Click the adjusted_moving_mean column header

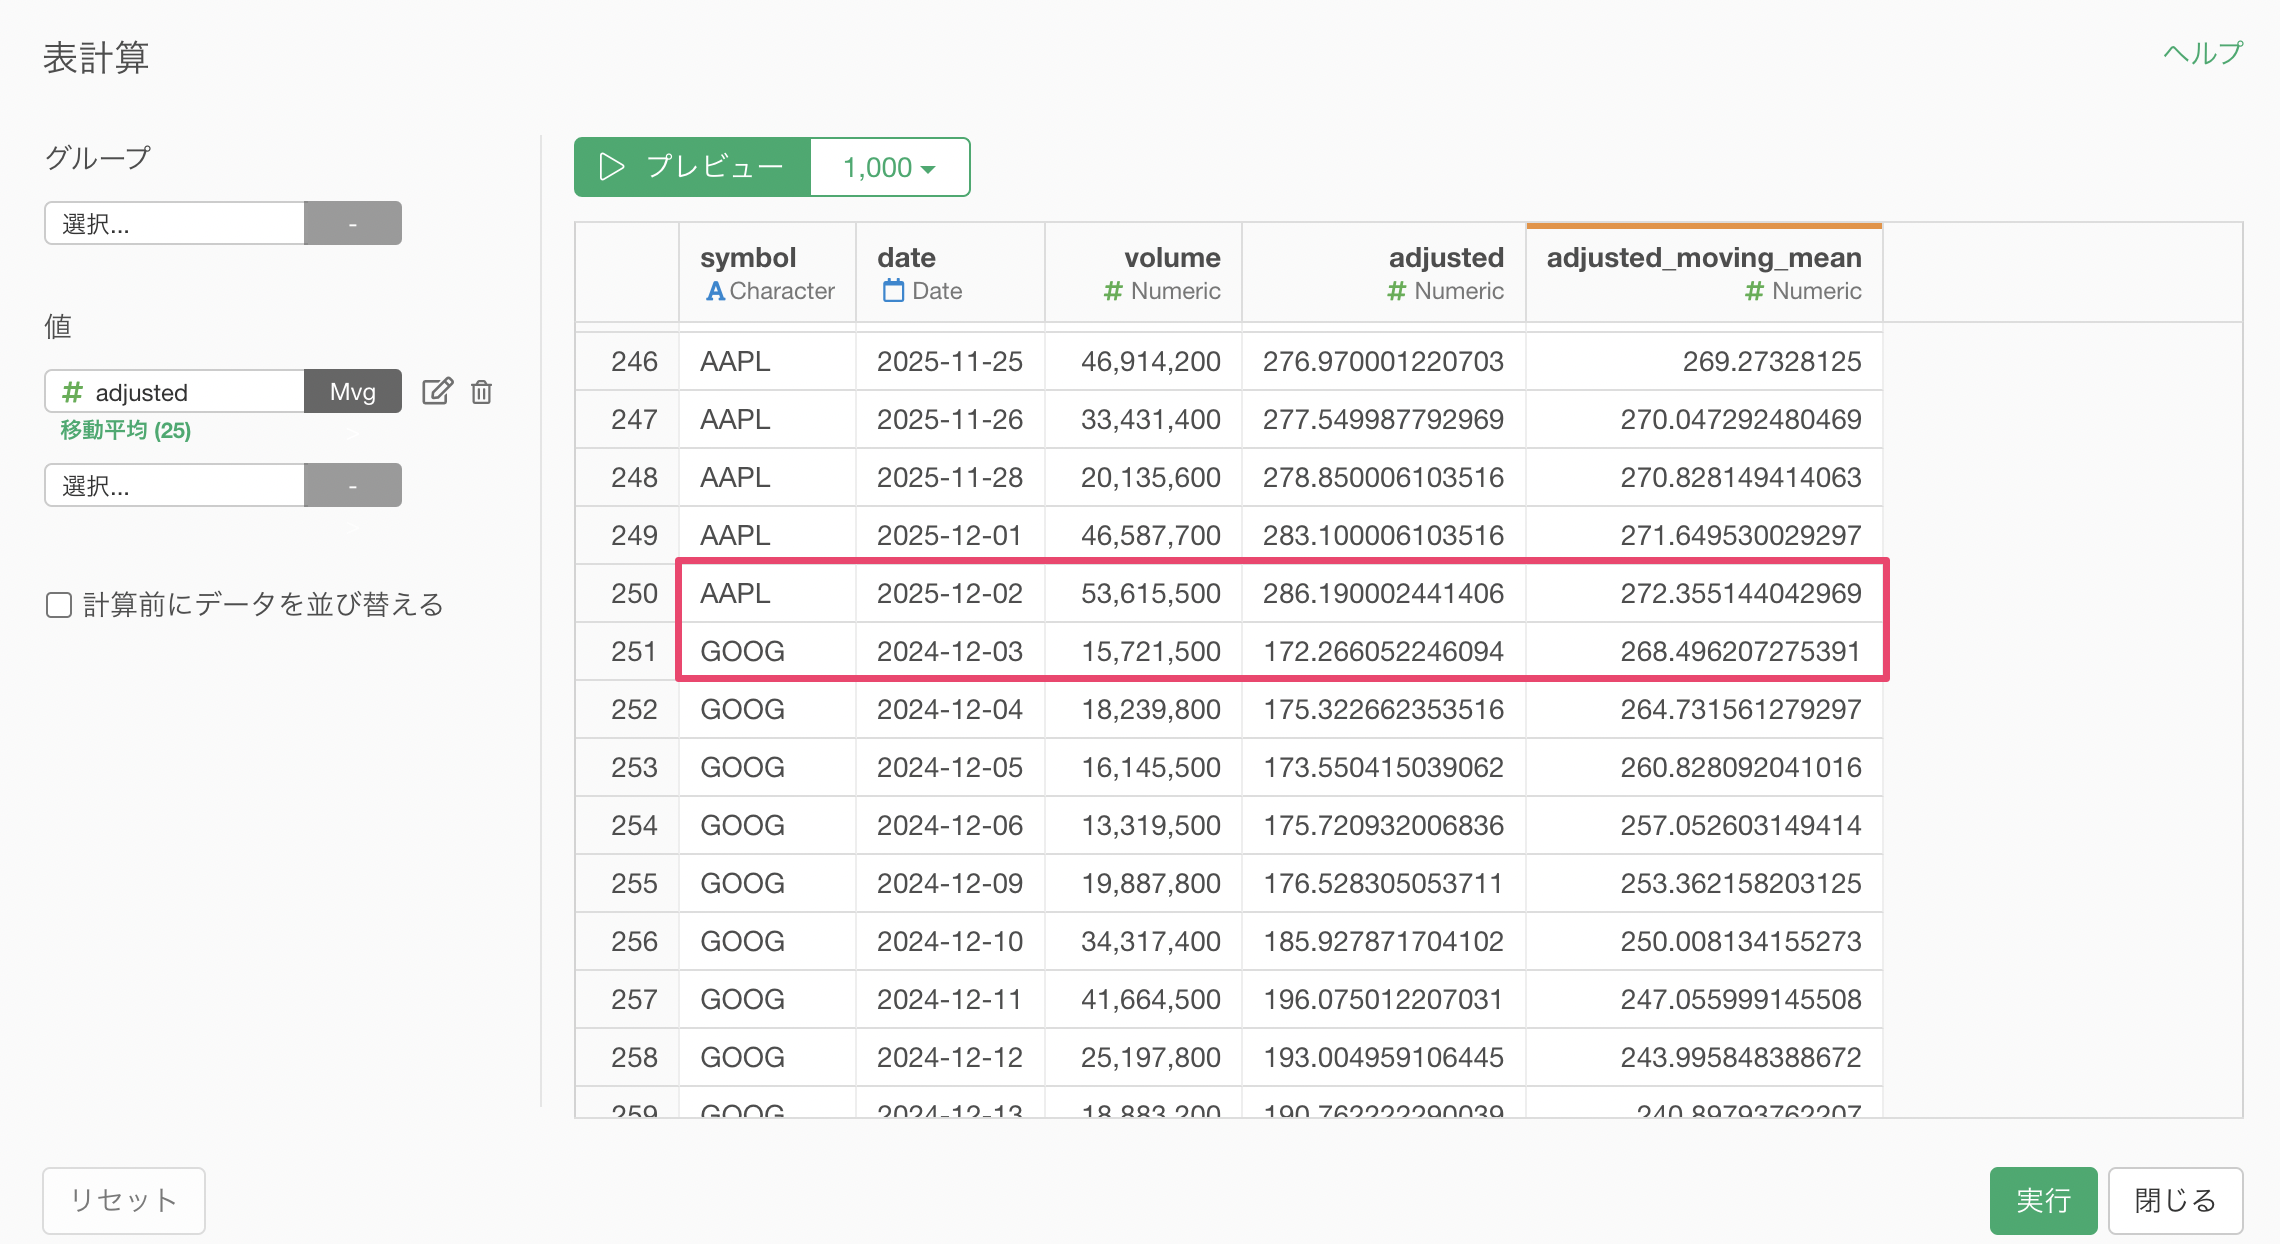[1703, 258]
